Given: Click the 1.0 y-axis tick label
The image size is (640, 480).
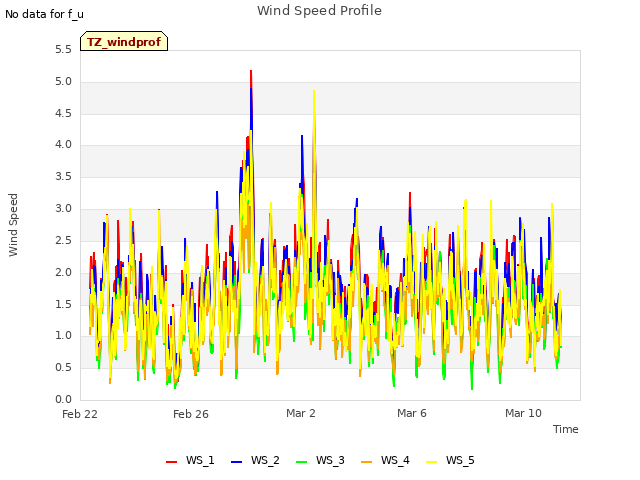Looking at the screenshot, I should pos(63,336).
